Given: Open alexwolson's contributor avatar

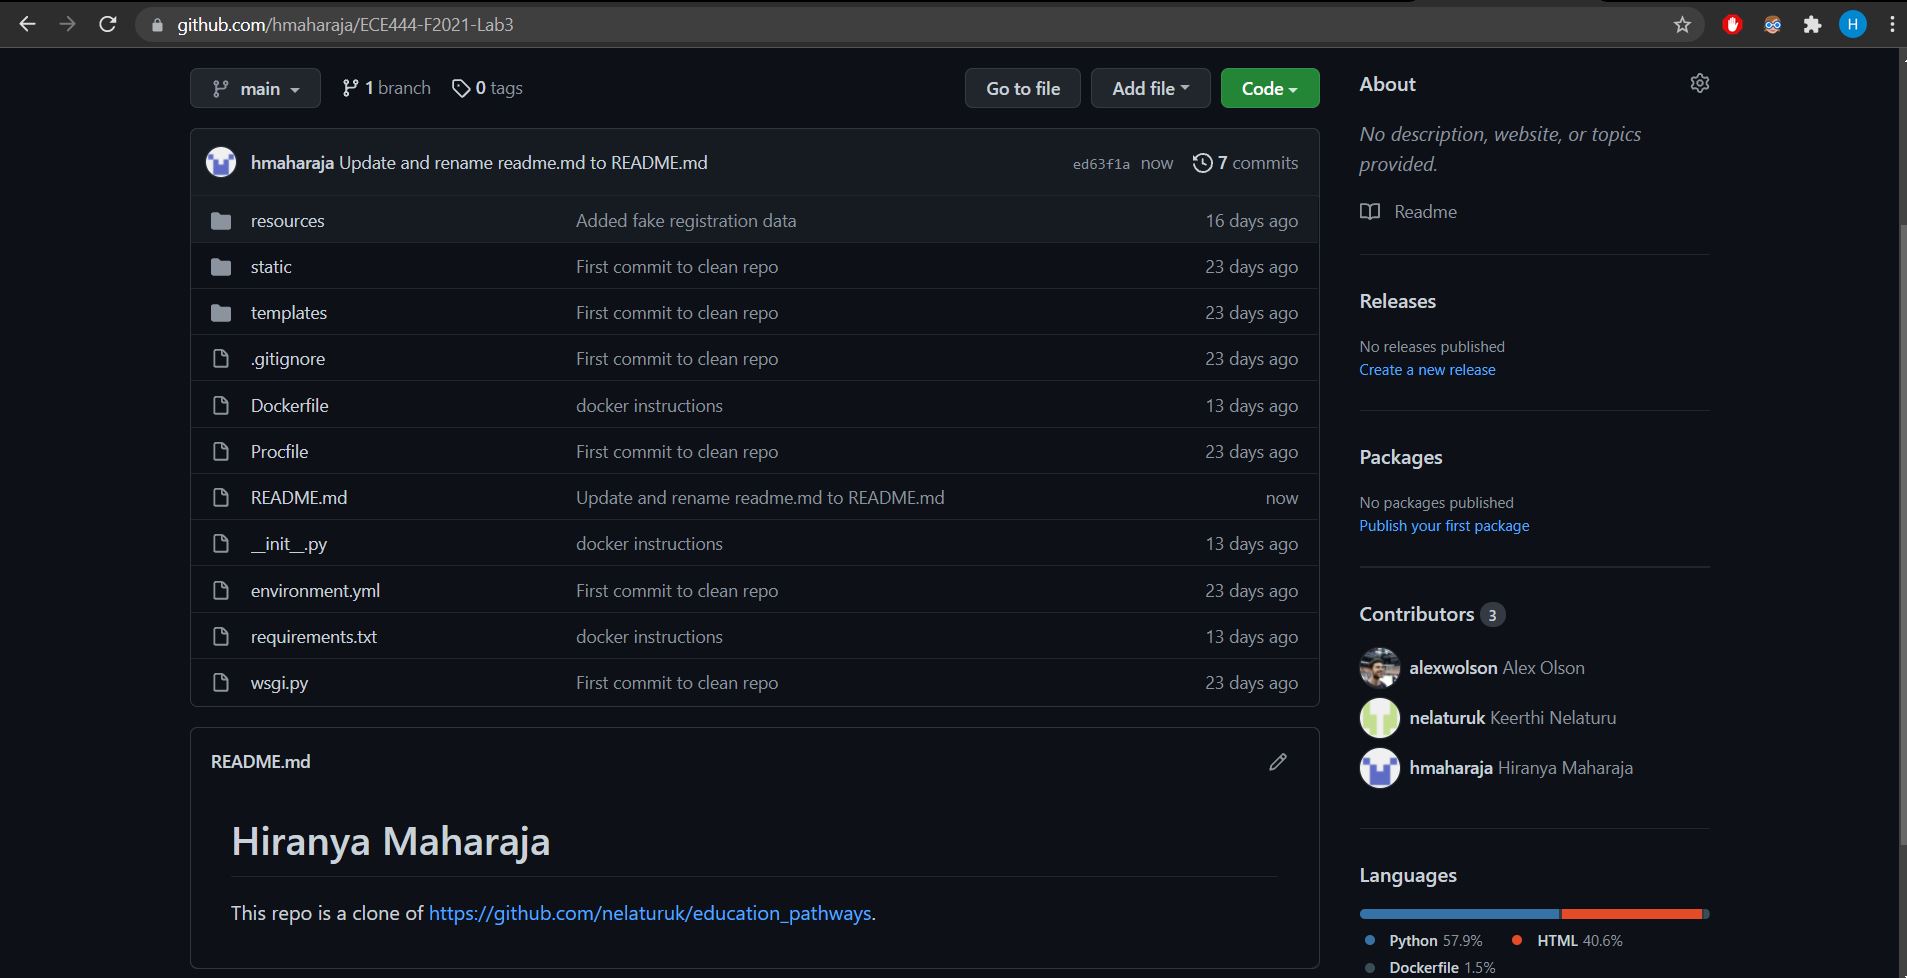Looking at the screenshot, I should pyautogui.click(x=1380, y=668).
